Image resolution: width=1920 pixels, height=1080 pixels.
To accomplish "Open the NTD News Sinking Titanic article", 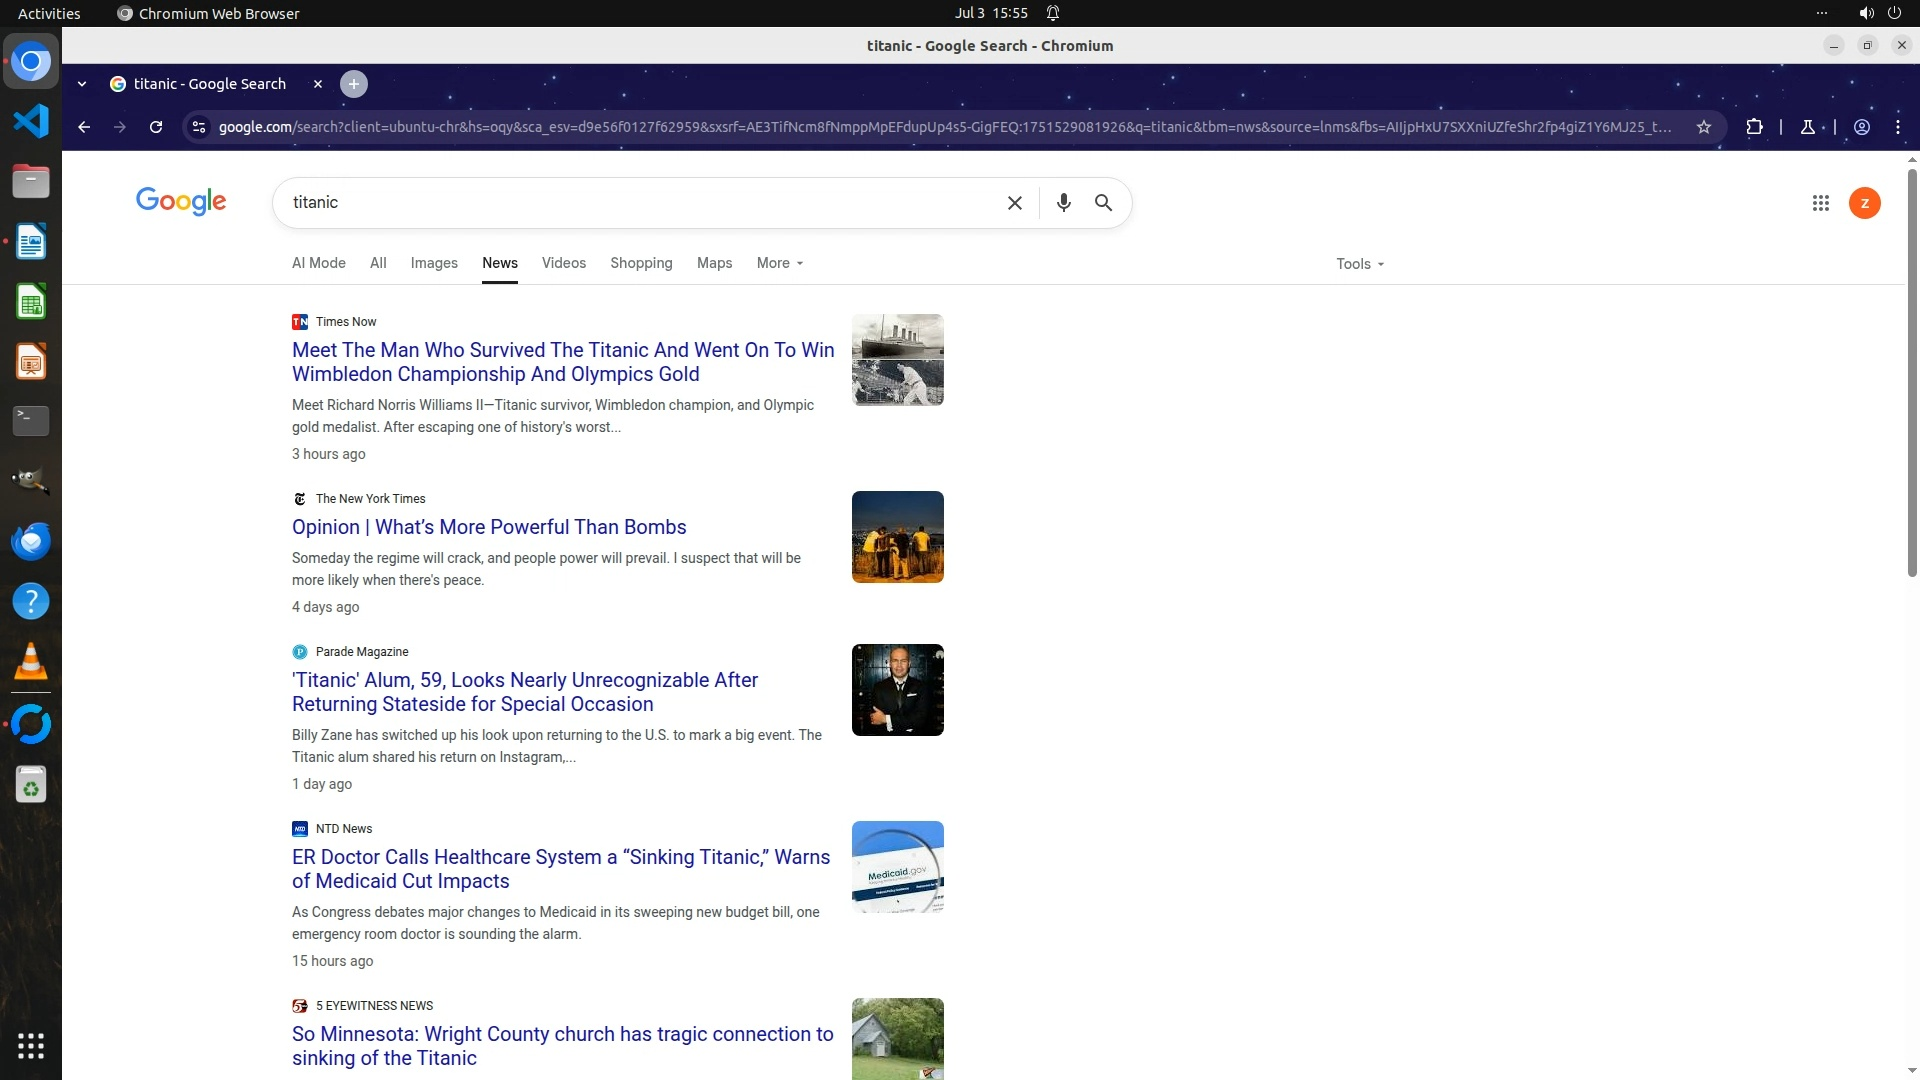I will click(x=560, y=869).
